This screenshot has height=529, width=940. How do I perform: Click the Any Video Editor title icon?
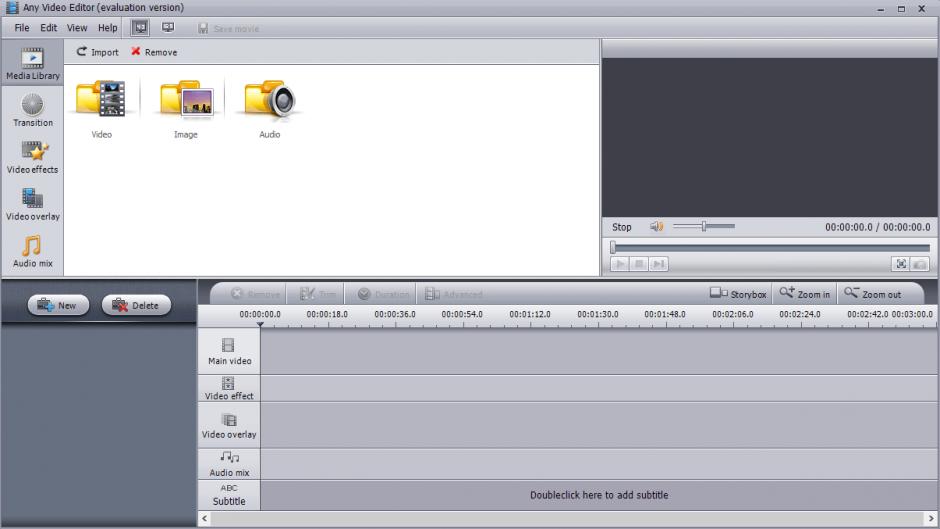[x=11, y=8]
